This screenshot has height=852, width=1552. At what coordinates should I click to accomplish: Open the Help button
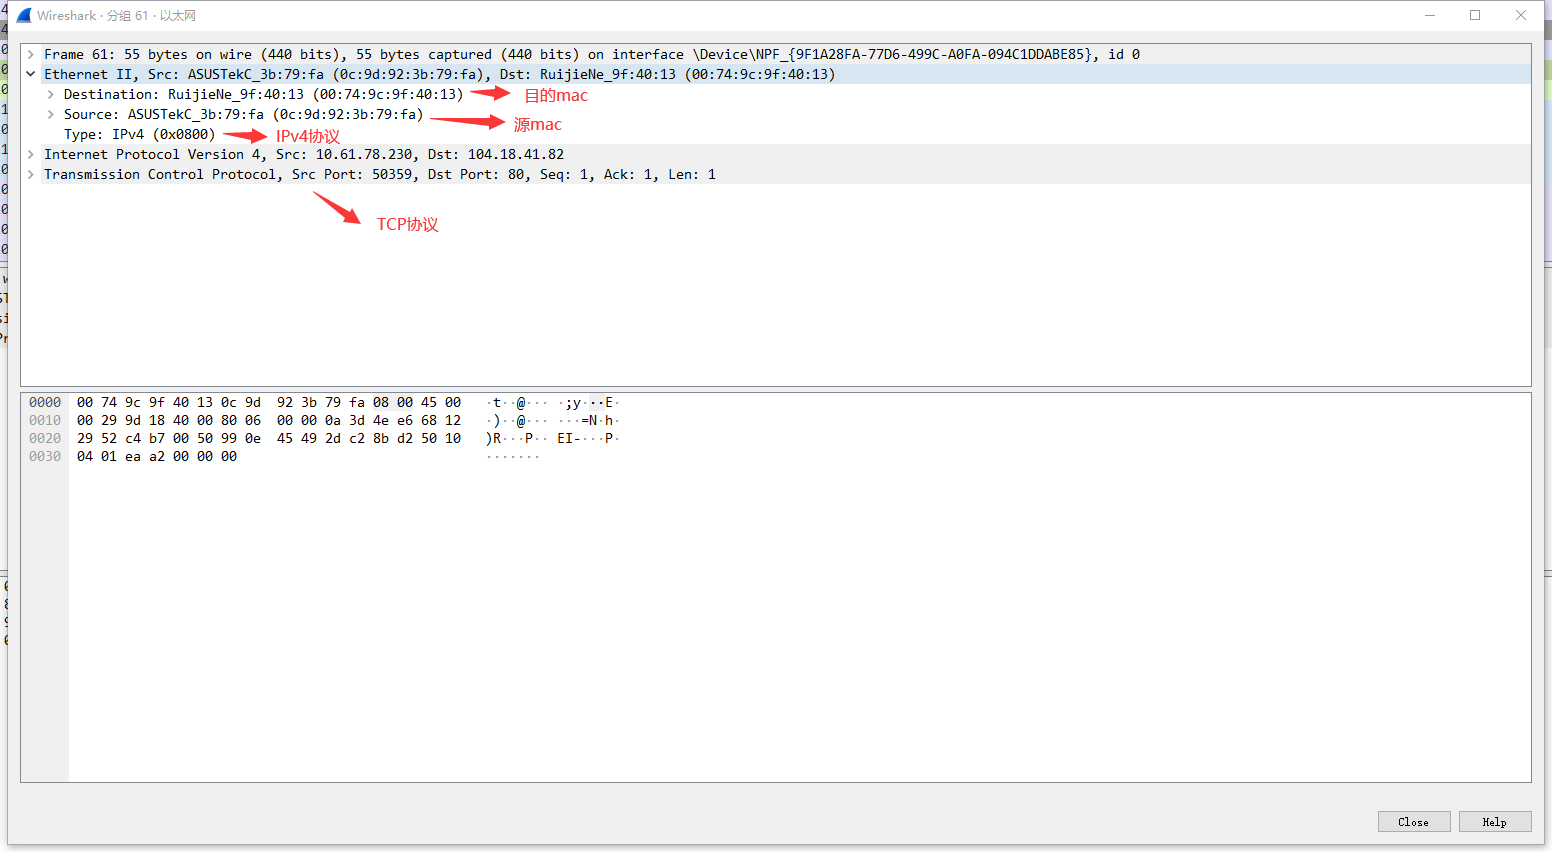(1494, 821)
